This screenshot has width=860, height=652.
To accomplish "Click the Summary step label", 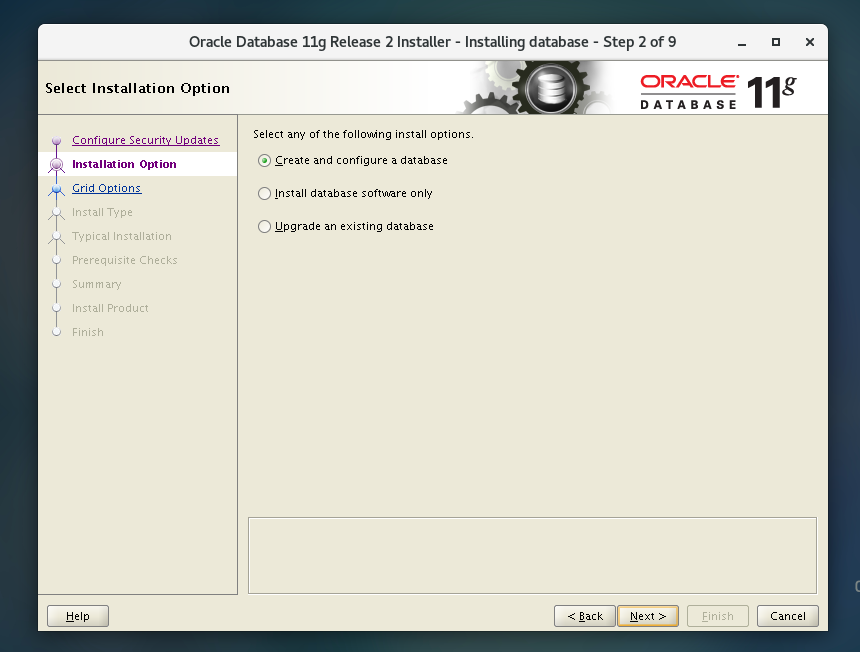I will point(97,284).
